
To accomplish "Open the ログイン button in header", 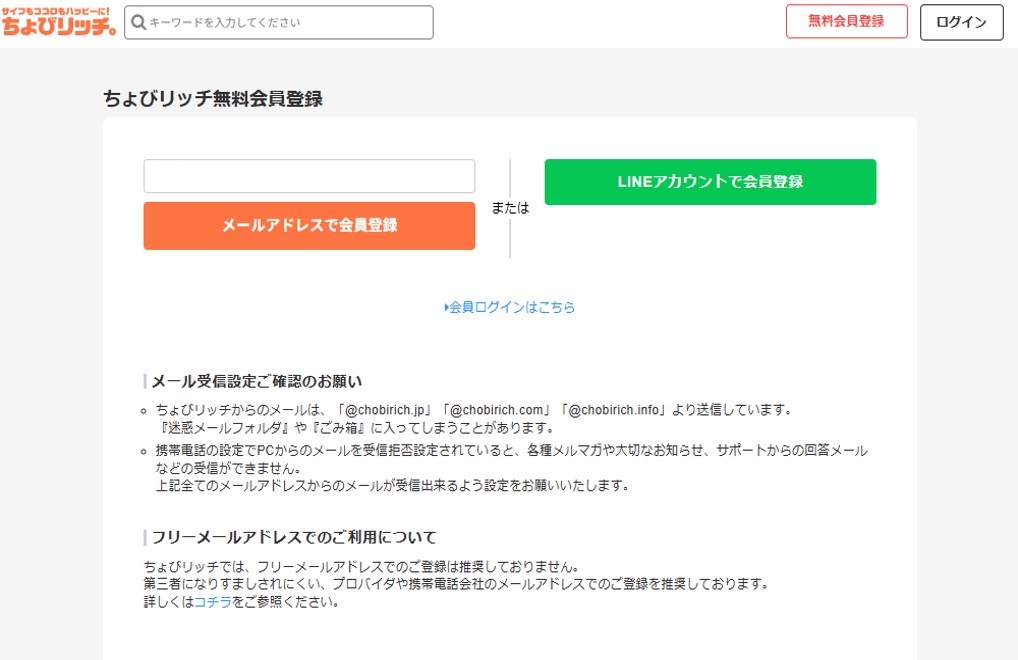I will click(x=961, y=22).
